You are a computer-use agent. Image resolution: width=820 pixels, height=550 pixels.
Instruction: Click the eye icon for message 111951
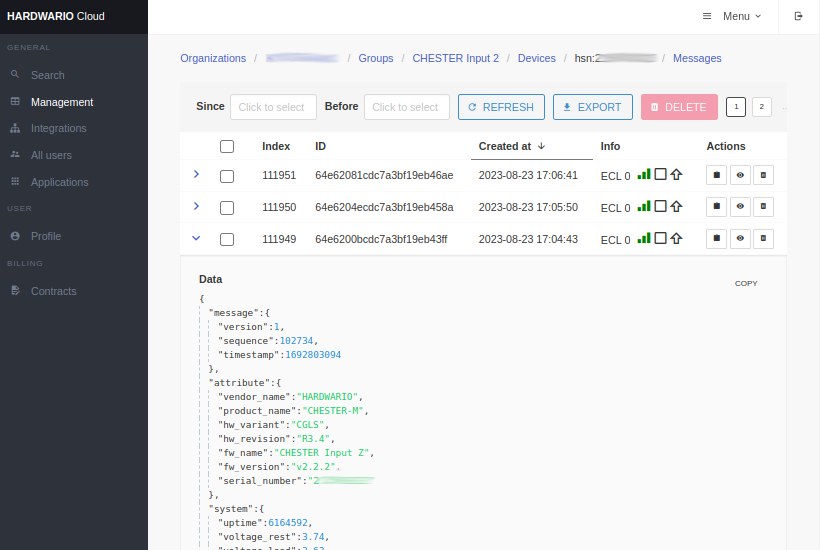point(740,175)
